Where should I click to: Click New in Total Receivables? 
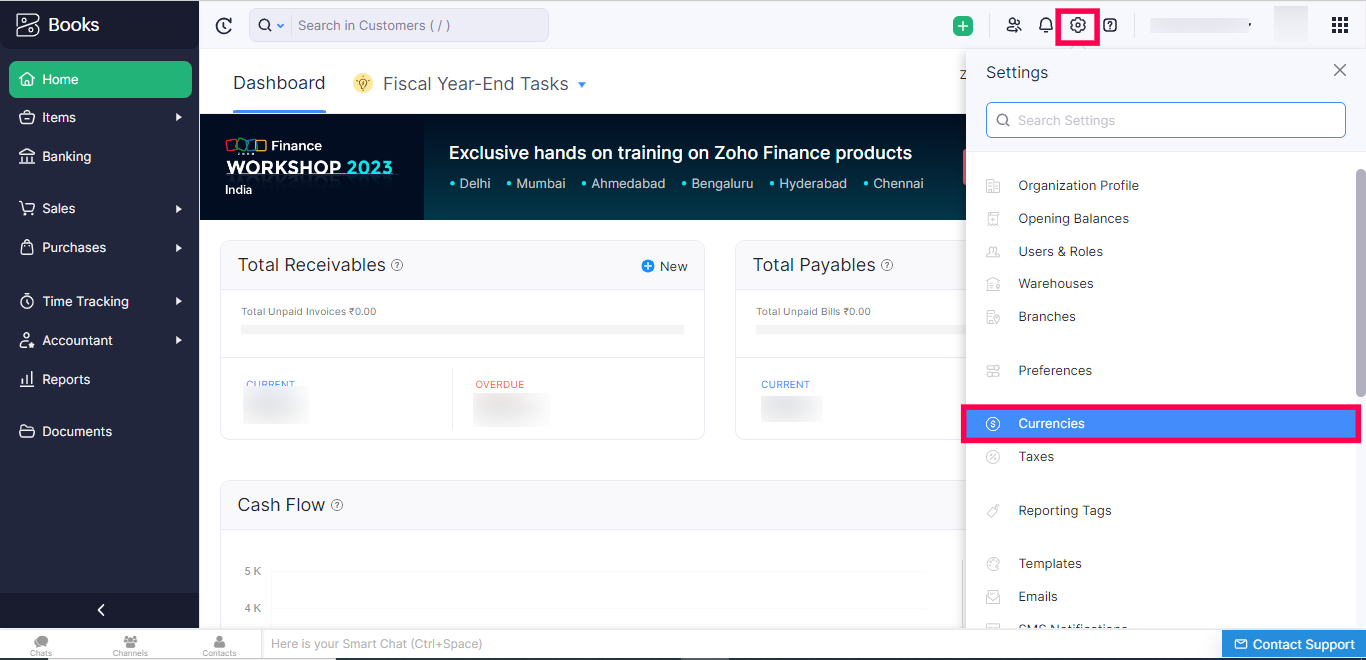tap(664, 266)
